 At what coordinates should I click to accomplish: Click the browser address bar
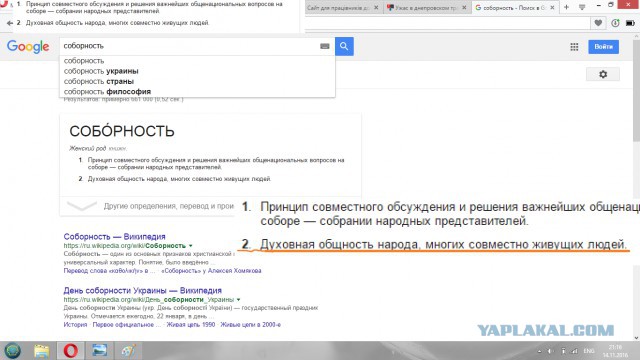447,23
